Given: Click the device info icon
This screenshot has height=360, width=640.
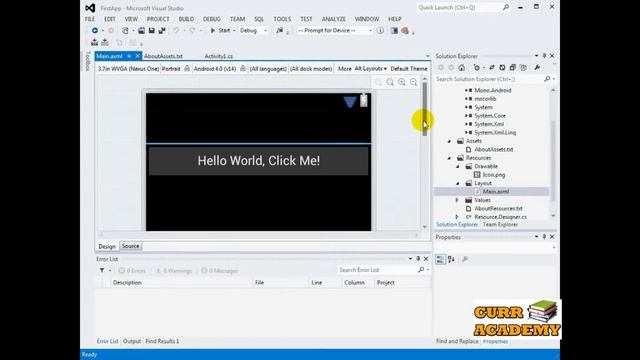Looking at the screenshot, I should 380,31.
